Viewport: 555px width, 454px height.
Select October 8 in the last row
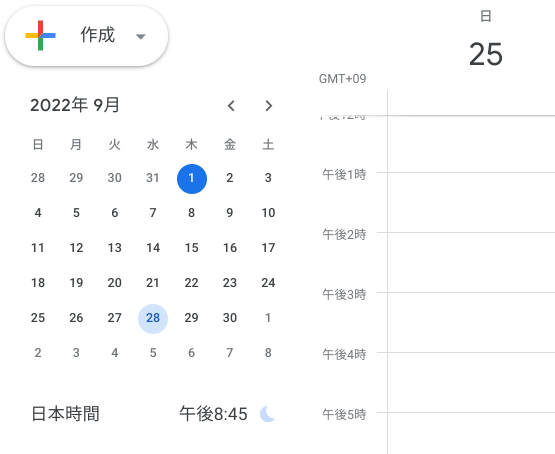[x=268, y=353]
